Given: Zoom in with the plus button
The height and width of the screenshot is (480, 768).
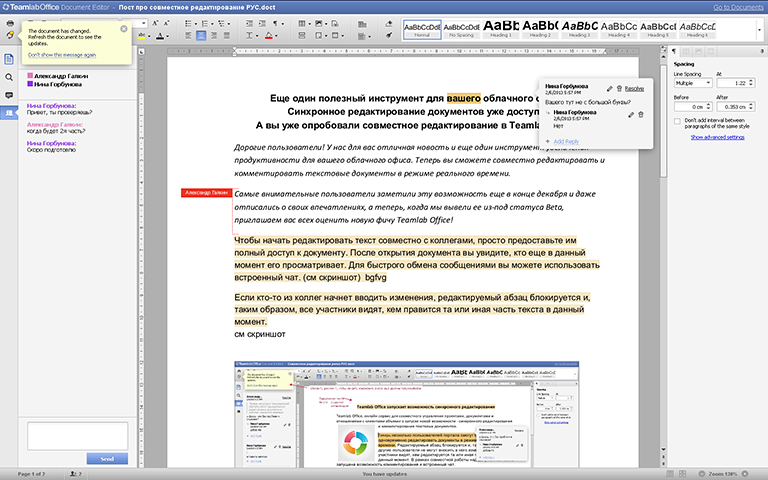Looking at the screenshot, I should pos(745,474).
